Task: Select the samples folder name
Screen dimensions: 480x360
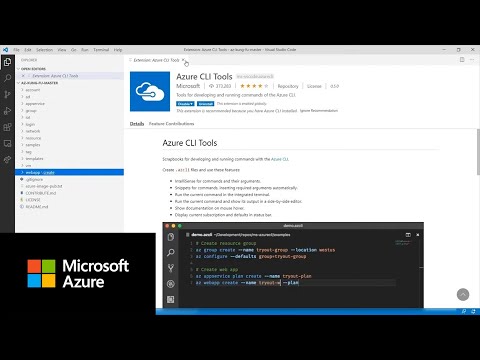Action: point(33,145)
